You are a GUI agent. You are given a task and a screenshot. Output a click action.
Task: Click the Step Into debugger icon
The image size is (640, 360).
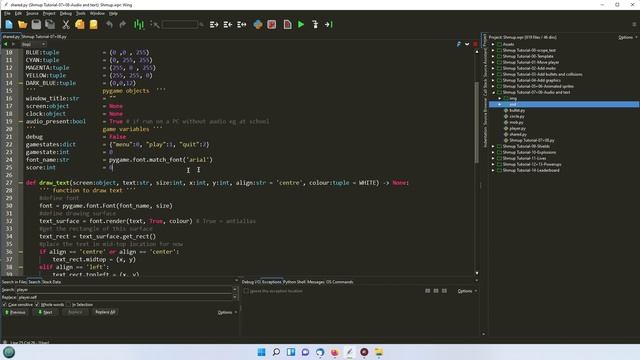click(x=315, y=24)
